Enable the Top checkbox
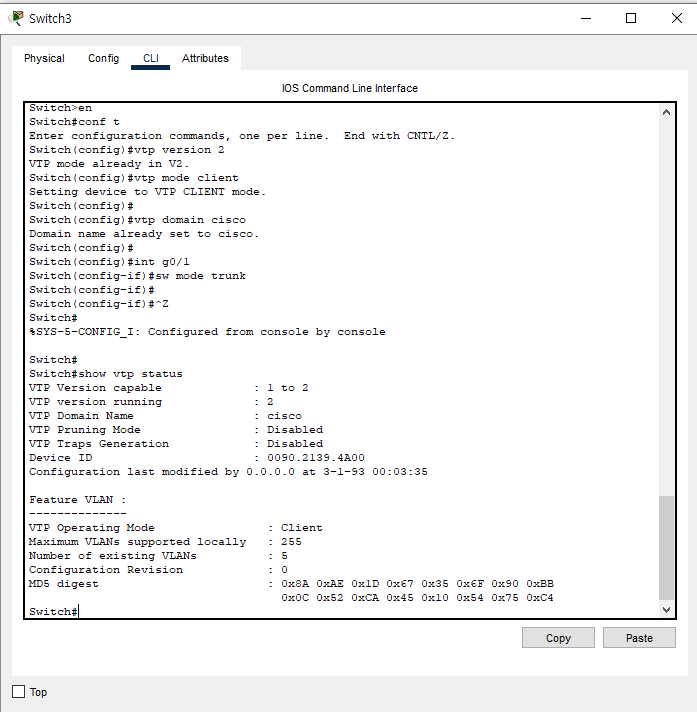Viewport: 697px width, 712px height. coord(19,692)
